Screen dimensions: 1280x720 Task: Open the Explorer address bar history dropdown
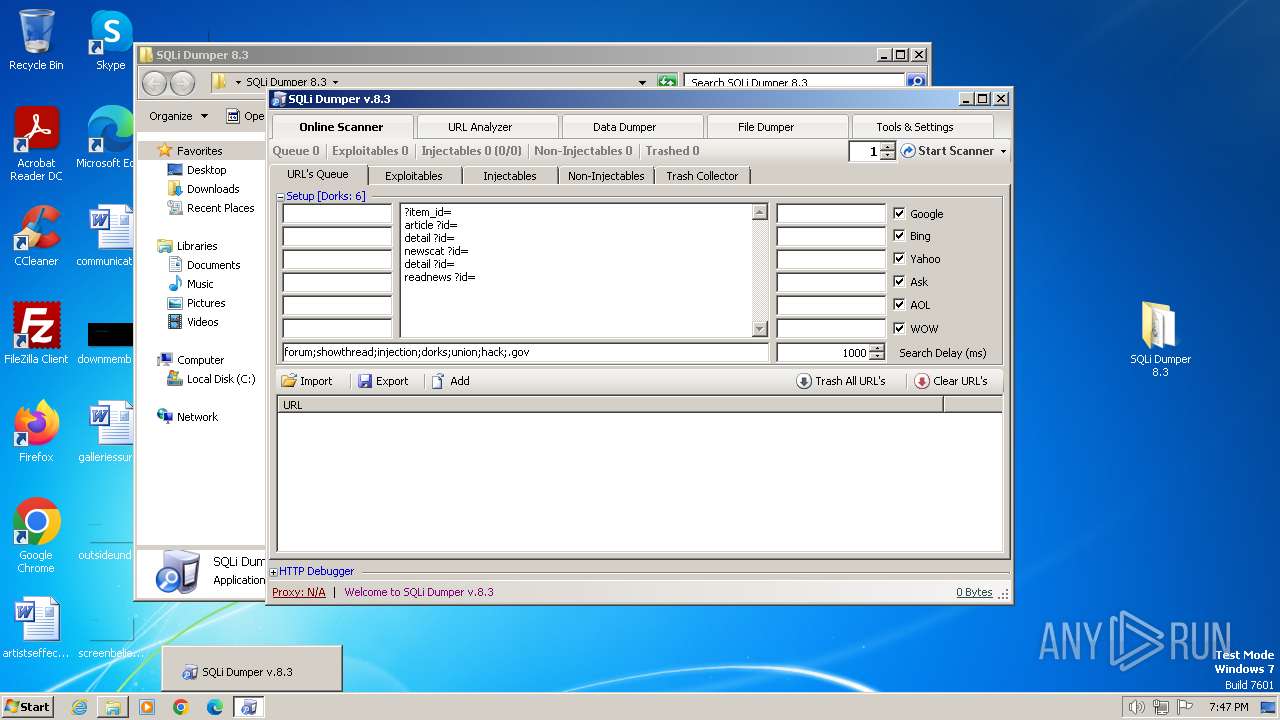coord(642,82)
